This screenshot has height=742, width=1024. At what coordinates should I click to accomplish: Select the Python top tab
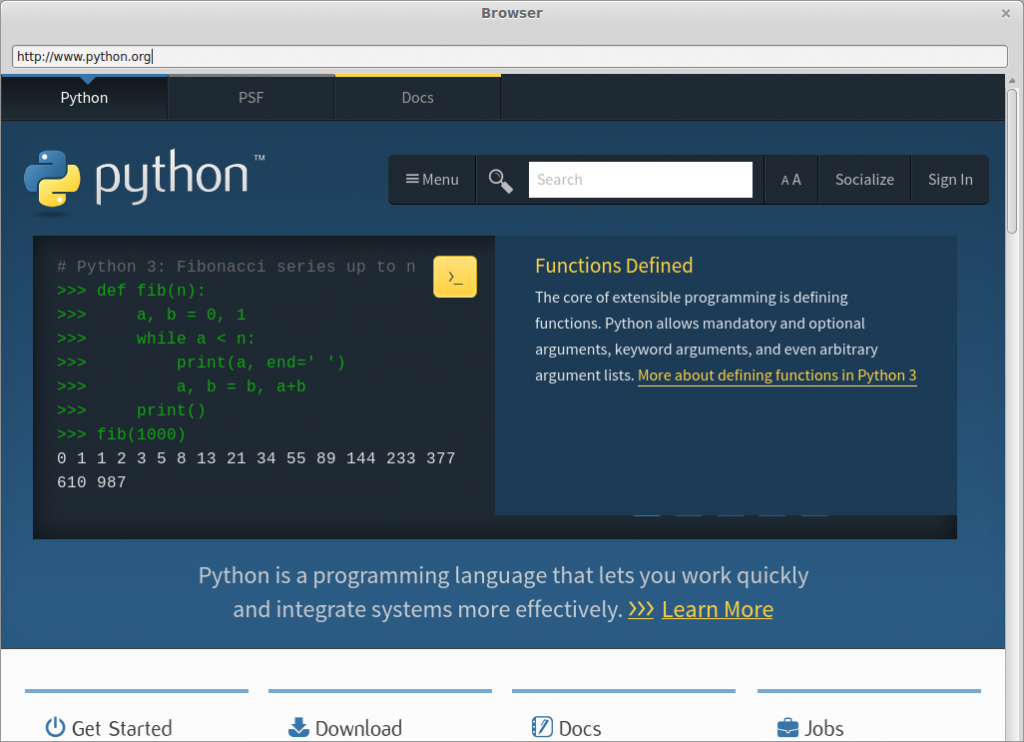click(x=84, y=98)
